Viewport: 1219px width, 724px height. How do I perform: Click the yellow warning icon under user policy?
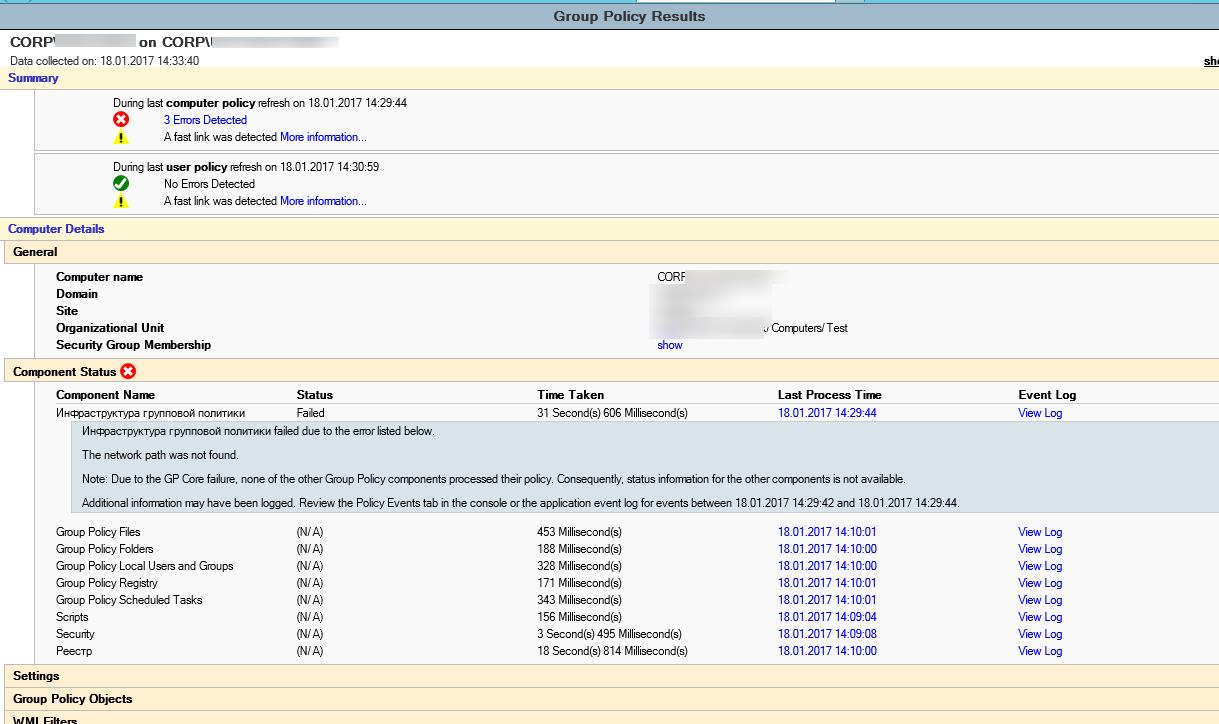click(121, 201)
